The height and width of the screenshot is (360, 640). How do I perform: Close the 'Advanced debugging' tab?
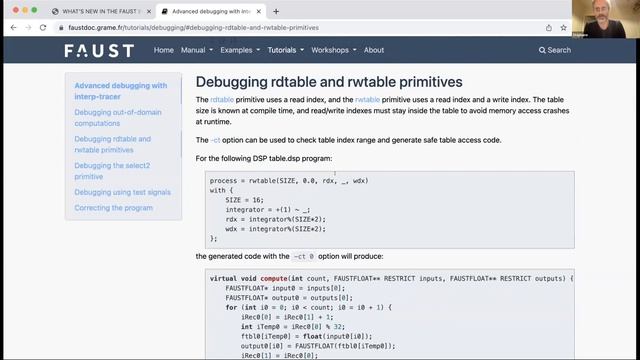coord(258,11)
